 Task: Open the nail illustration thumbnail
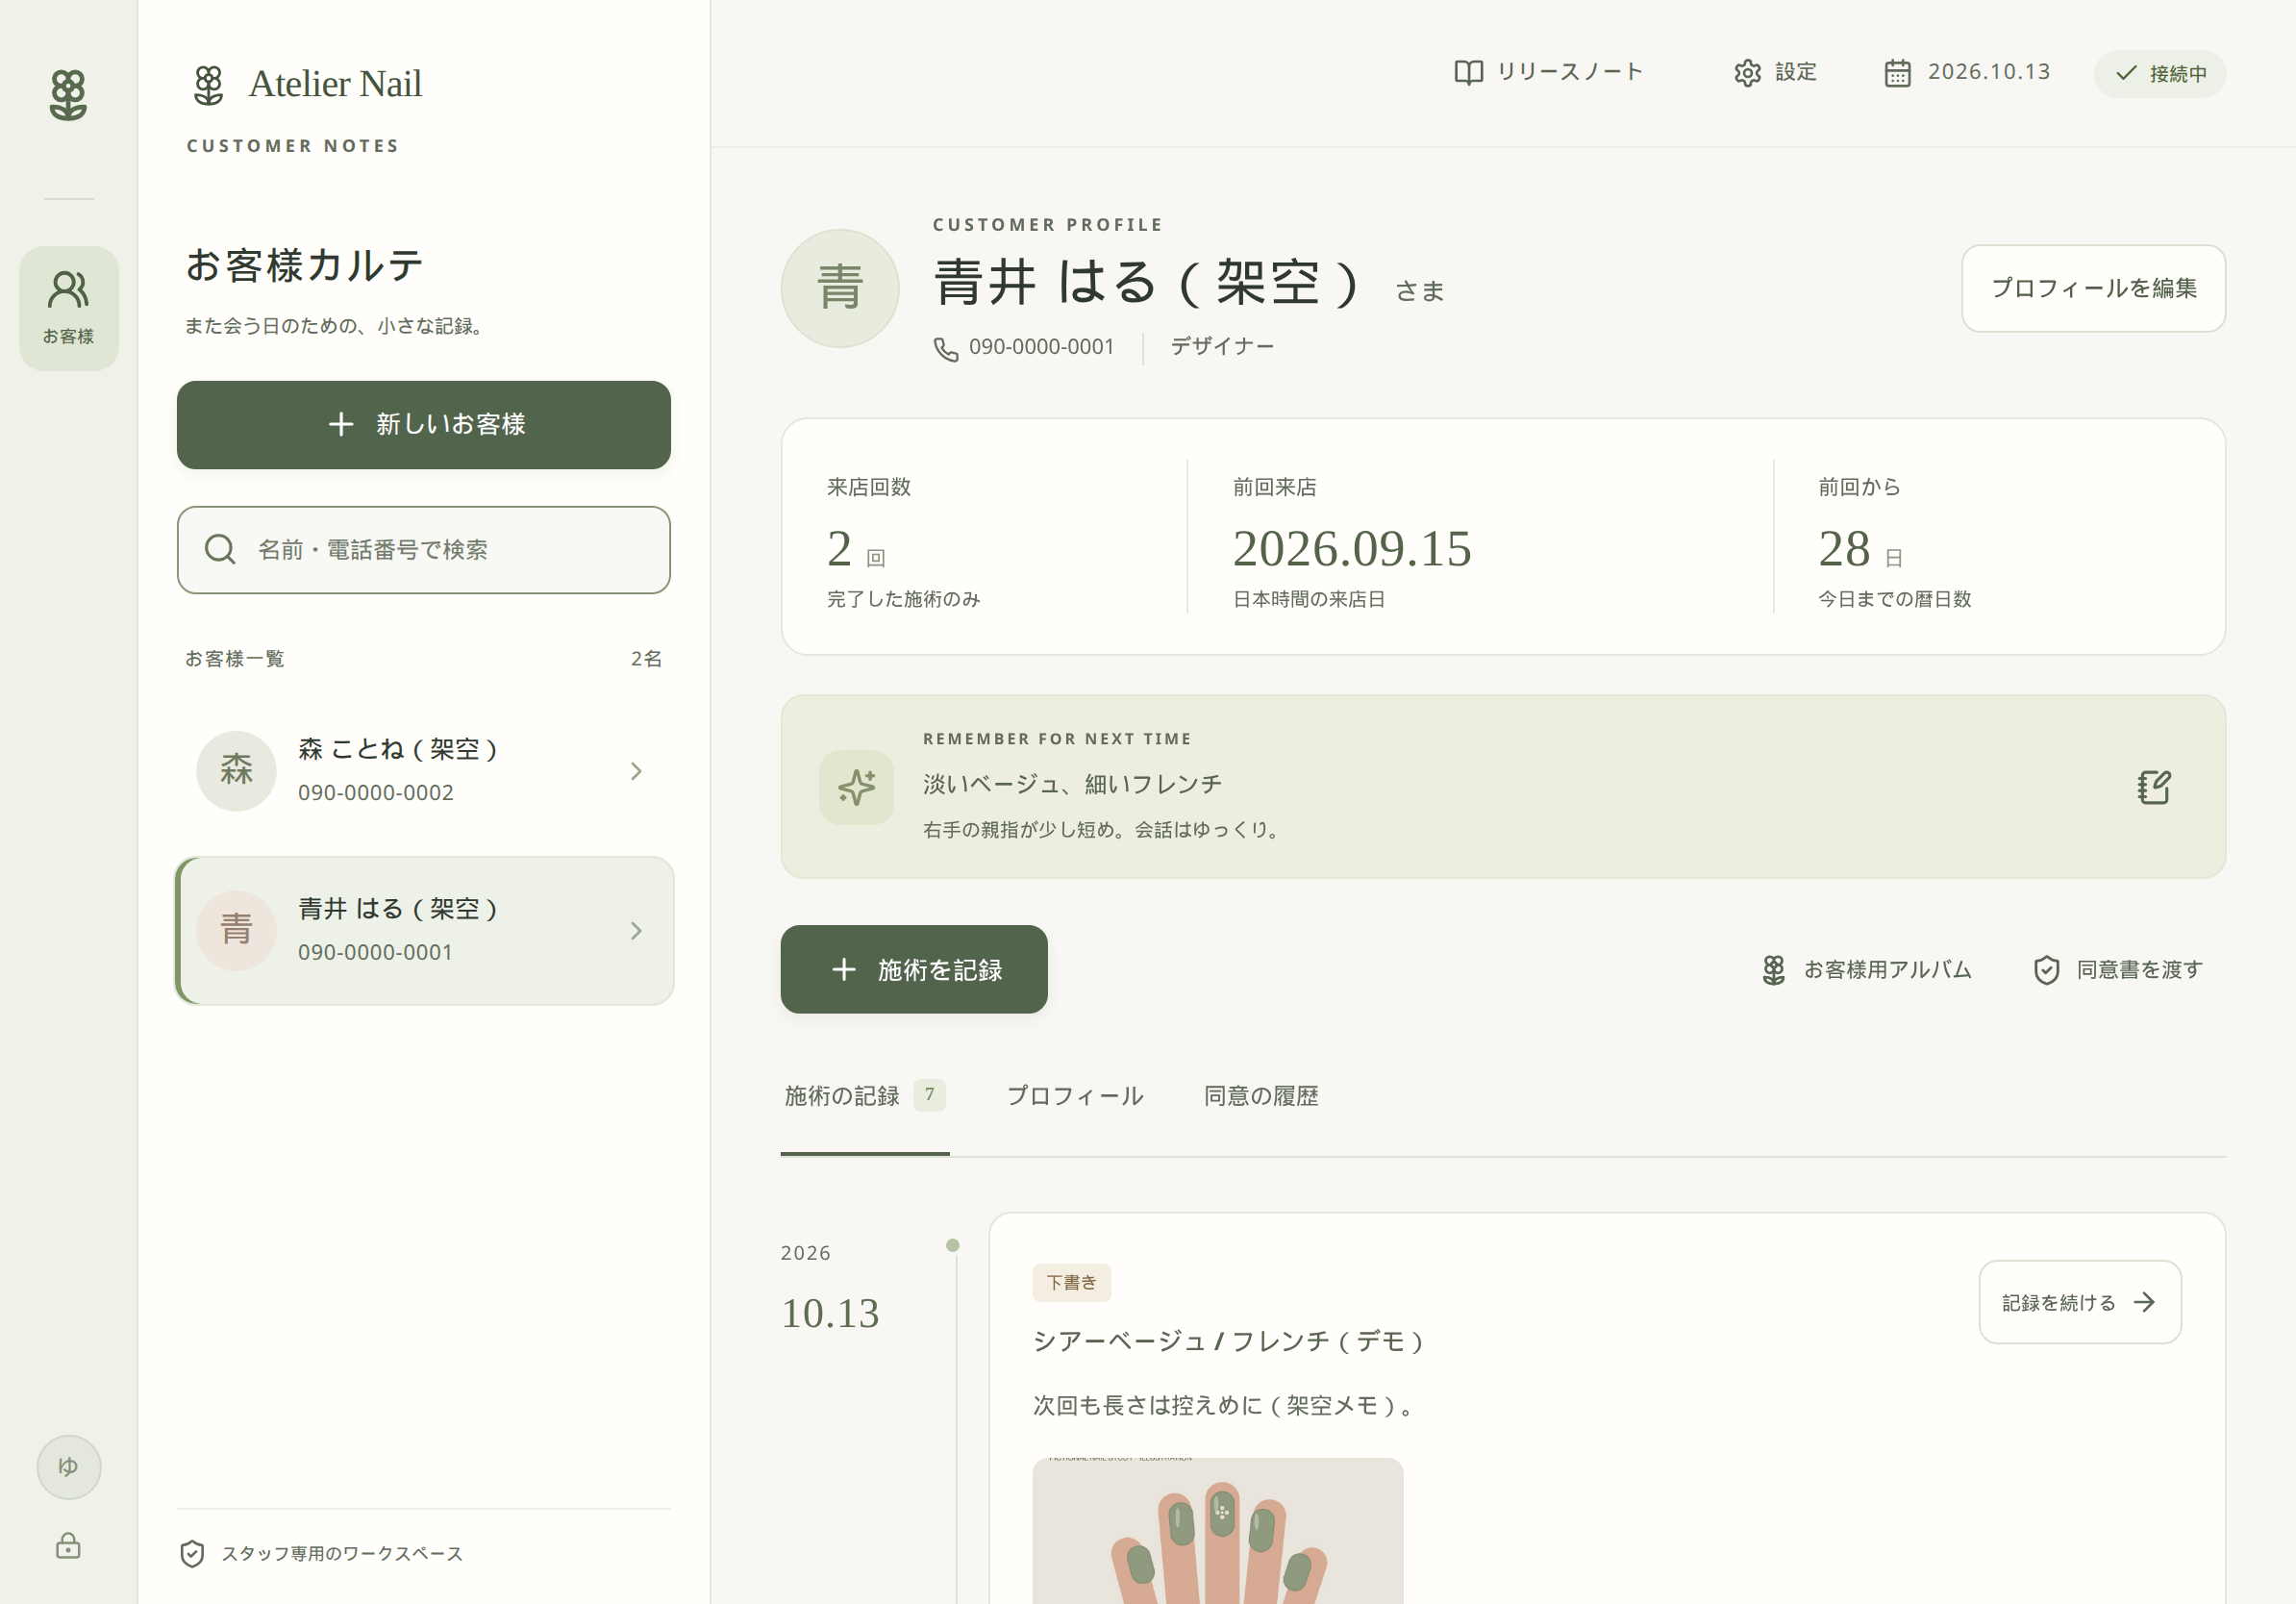point(1217,1531)
